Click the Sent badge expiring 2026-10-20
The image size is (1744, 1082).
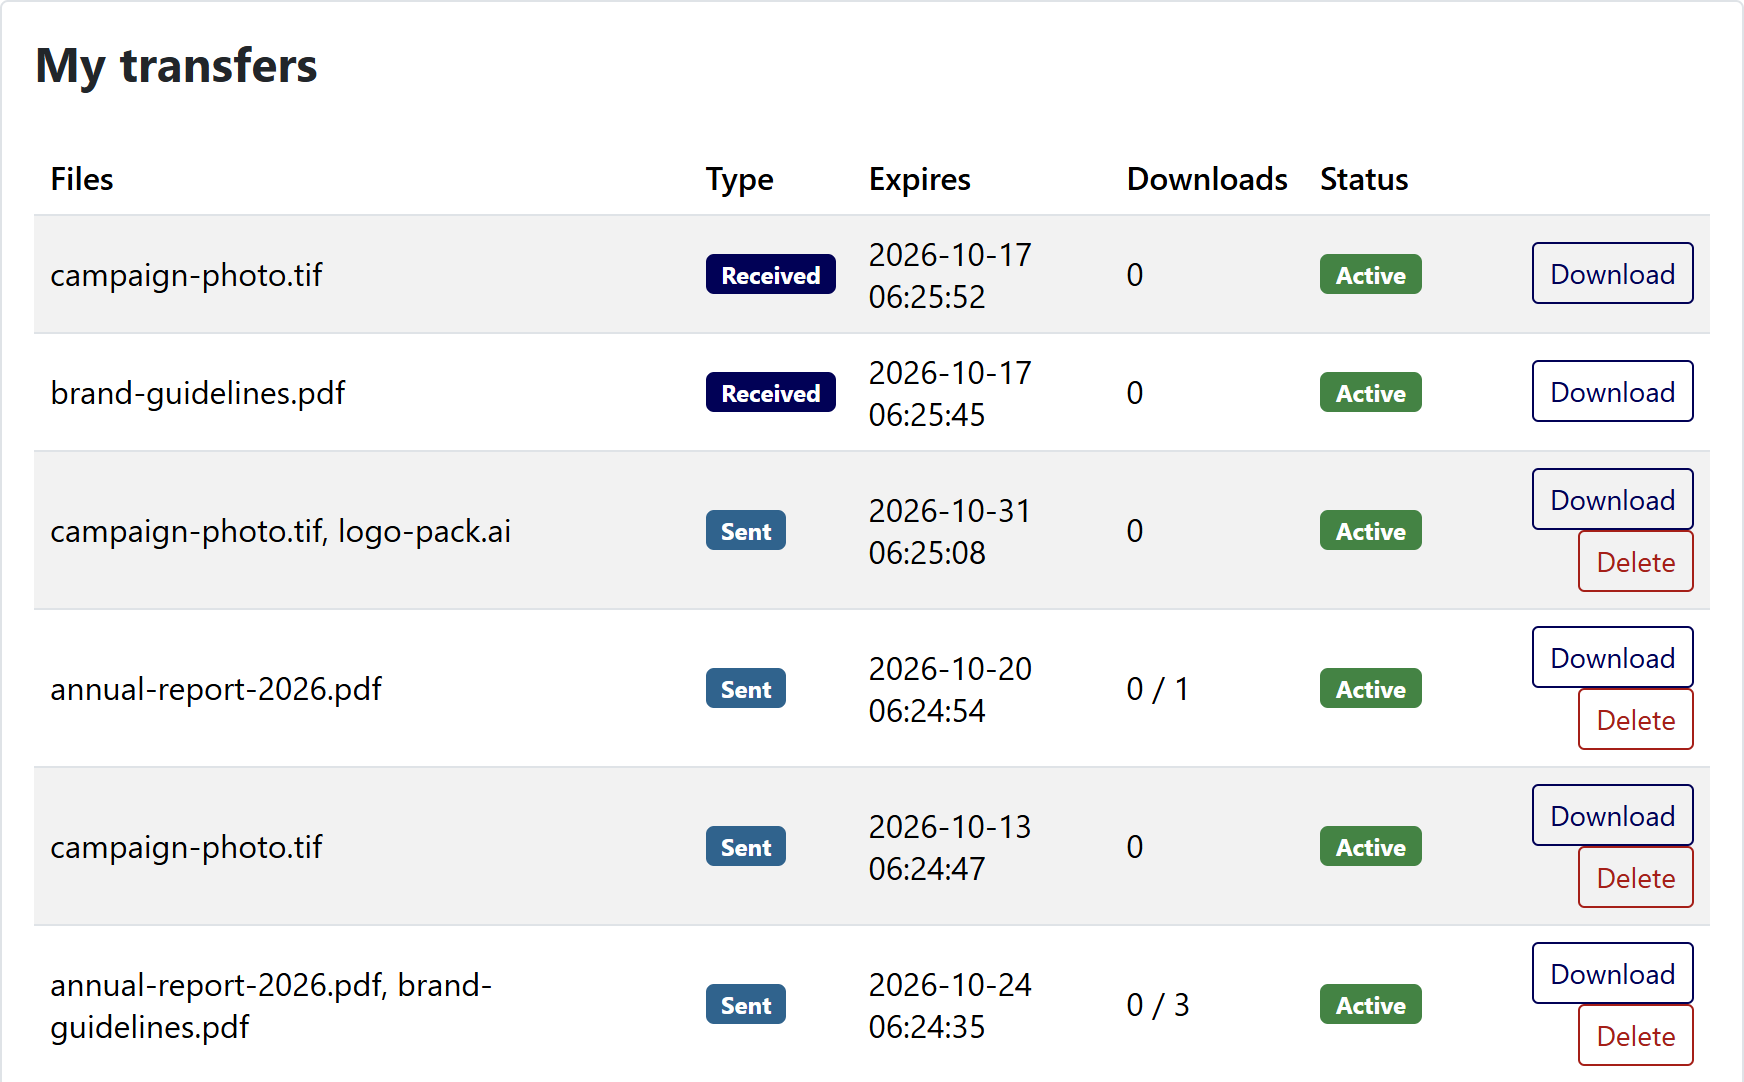pyautogui.click(x=745, y=688)
